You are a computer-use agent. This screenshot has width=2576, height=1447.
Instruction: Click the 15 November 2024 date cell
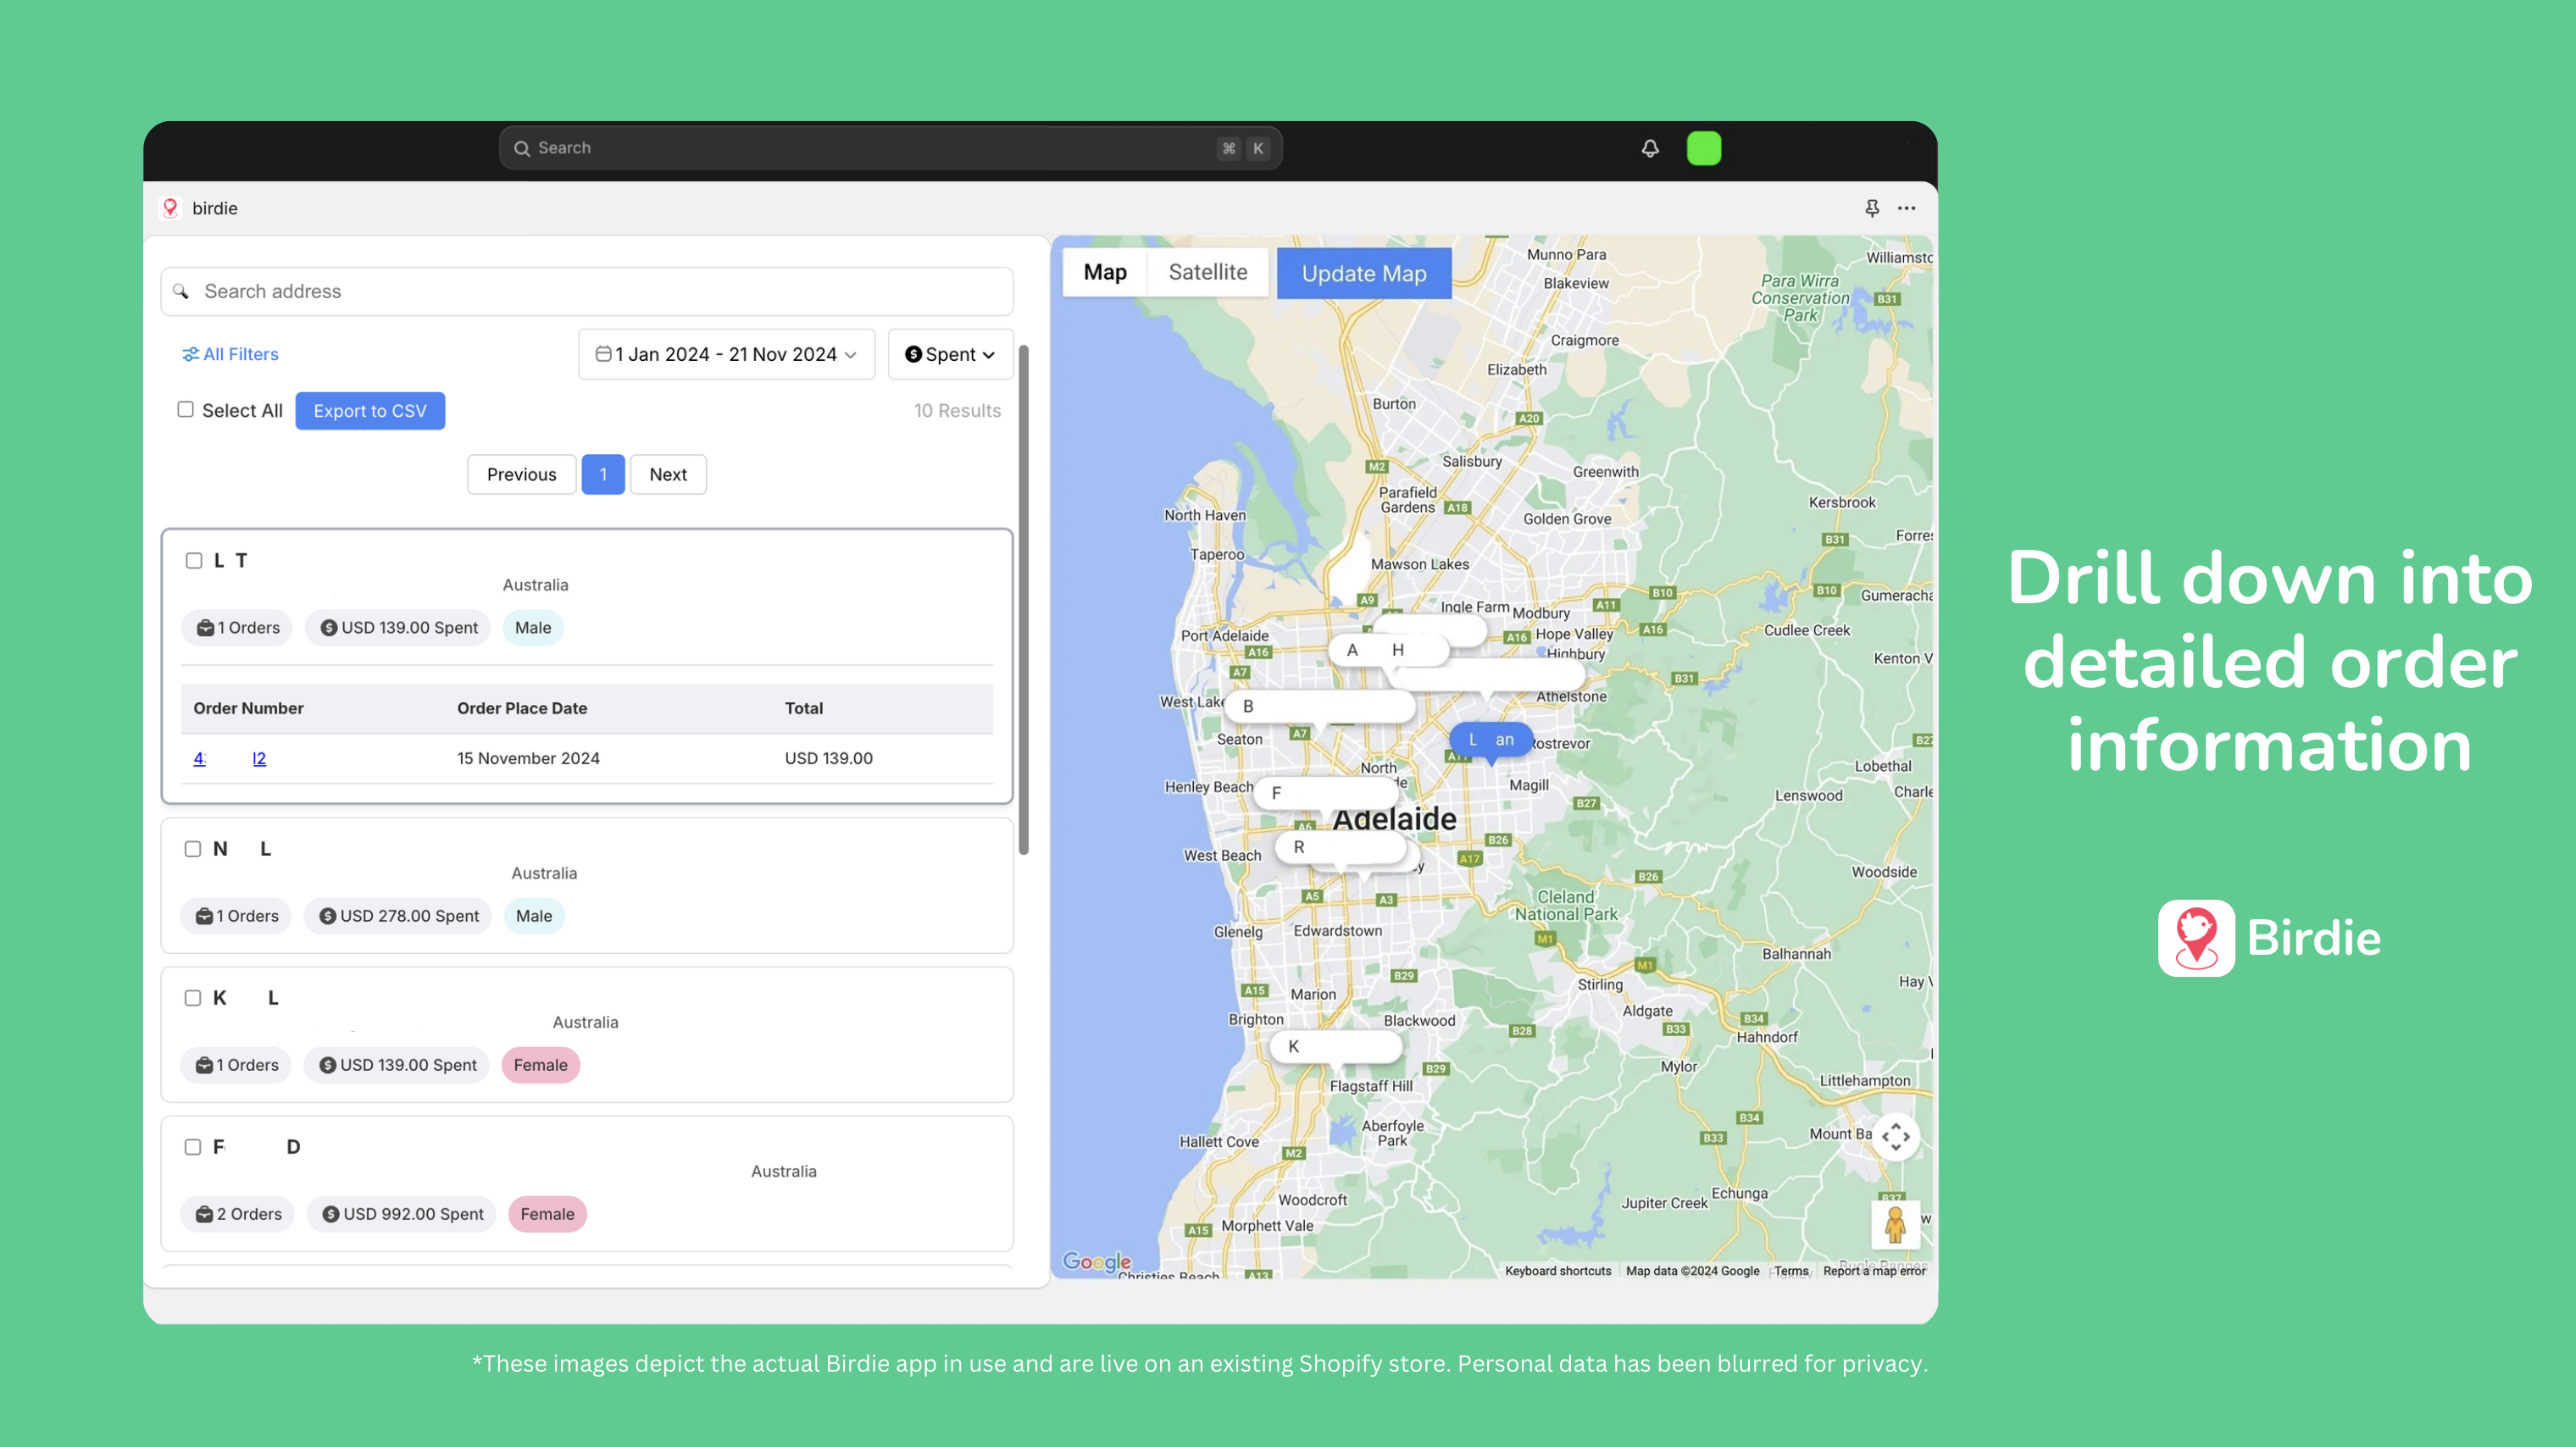[528, 758]
